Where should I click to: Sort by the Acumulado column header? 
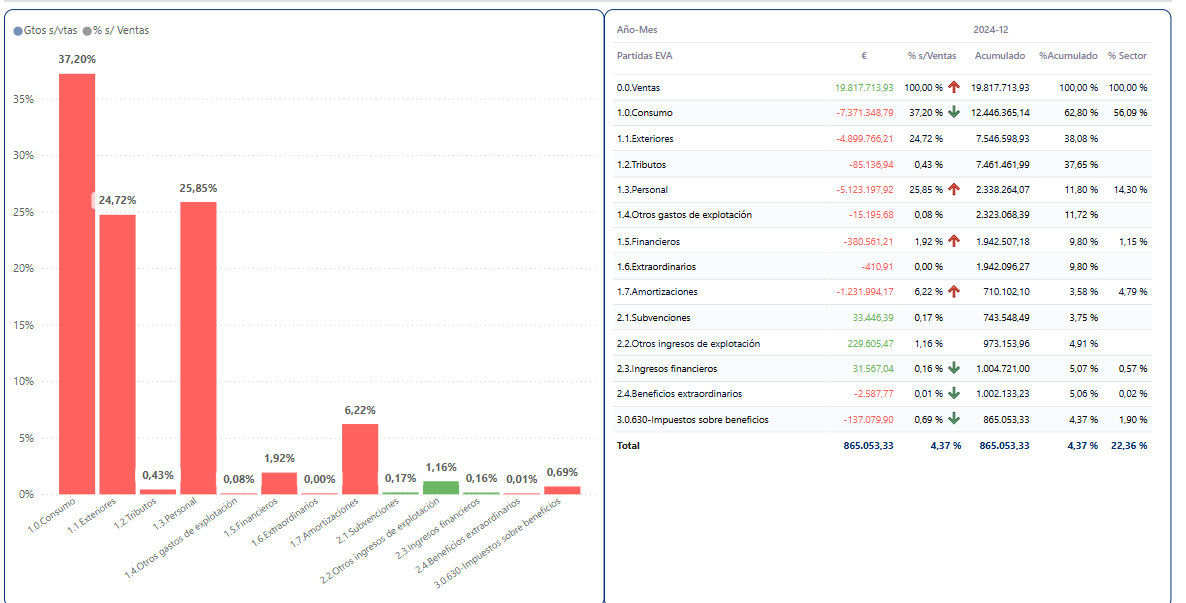(998, 56)
